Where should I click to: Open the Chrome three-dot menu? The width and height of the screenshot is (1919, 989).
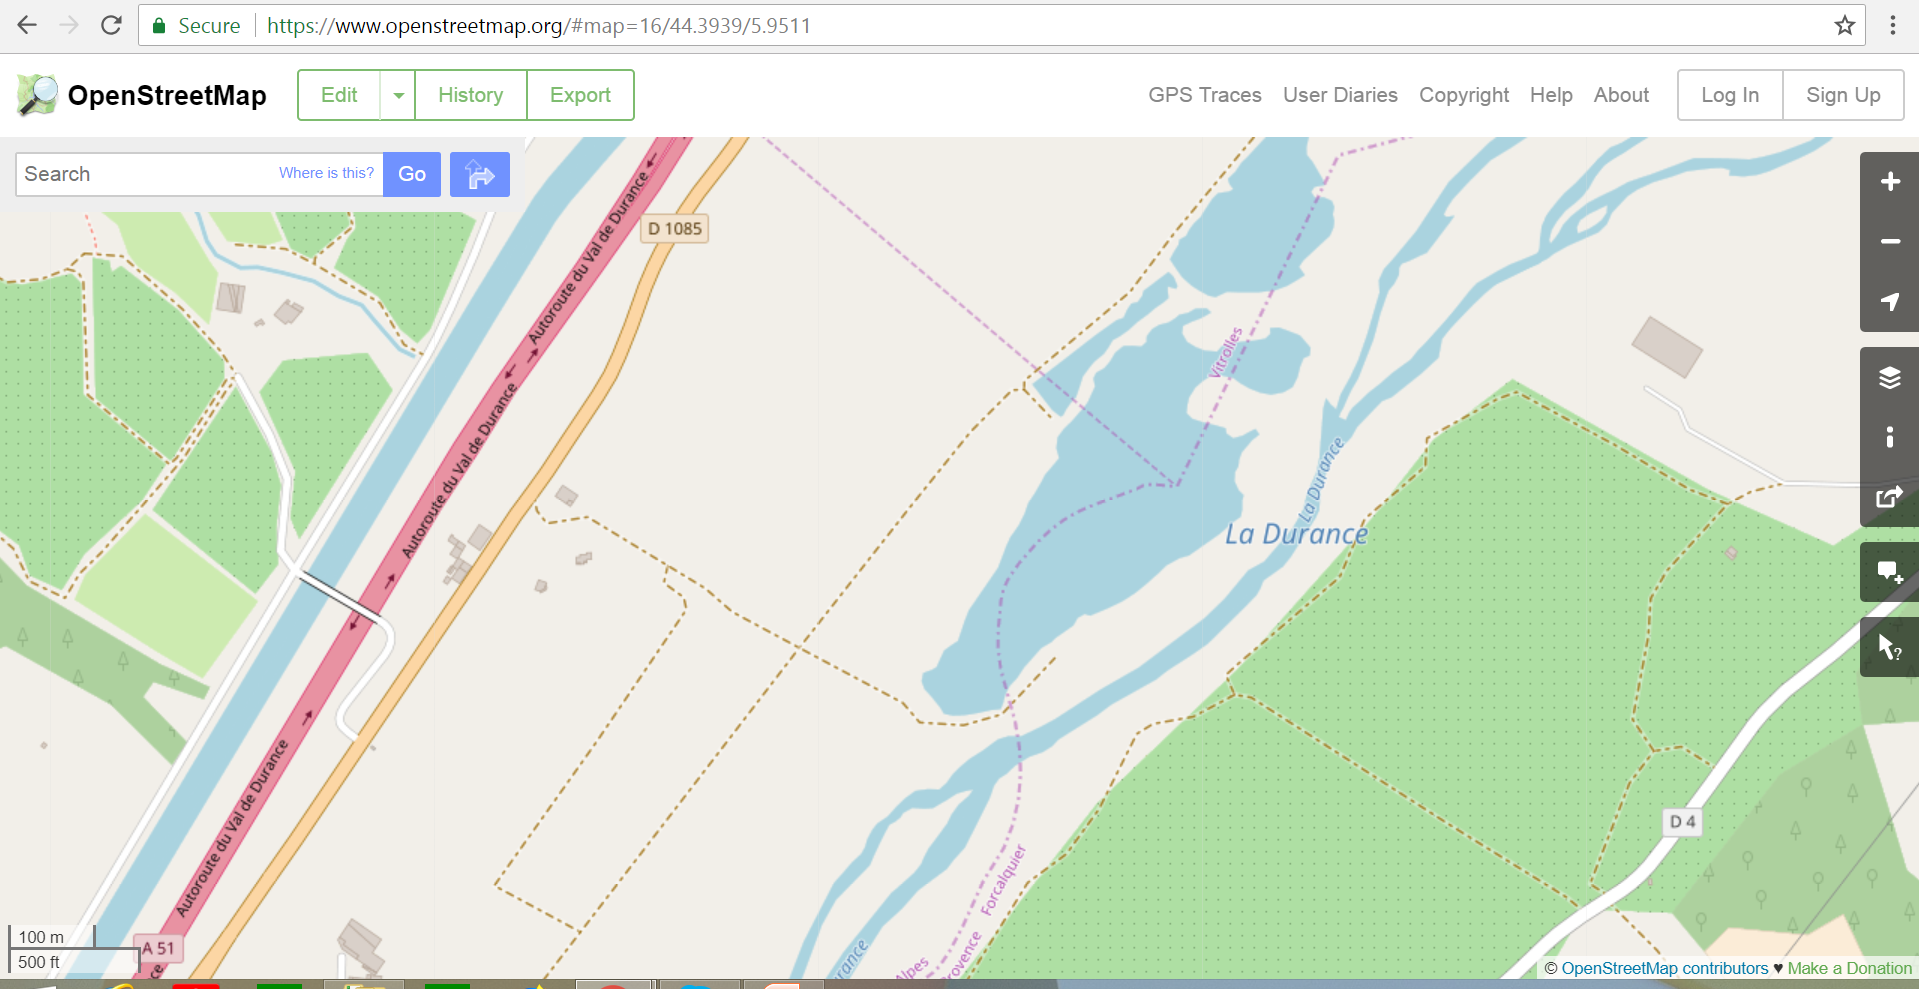(x=1892, y=26)
